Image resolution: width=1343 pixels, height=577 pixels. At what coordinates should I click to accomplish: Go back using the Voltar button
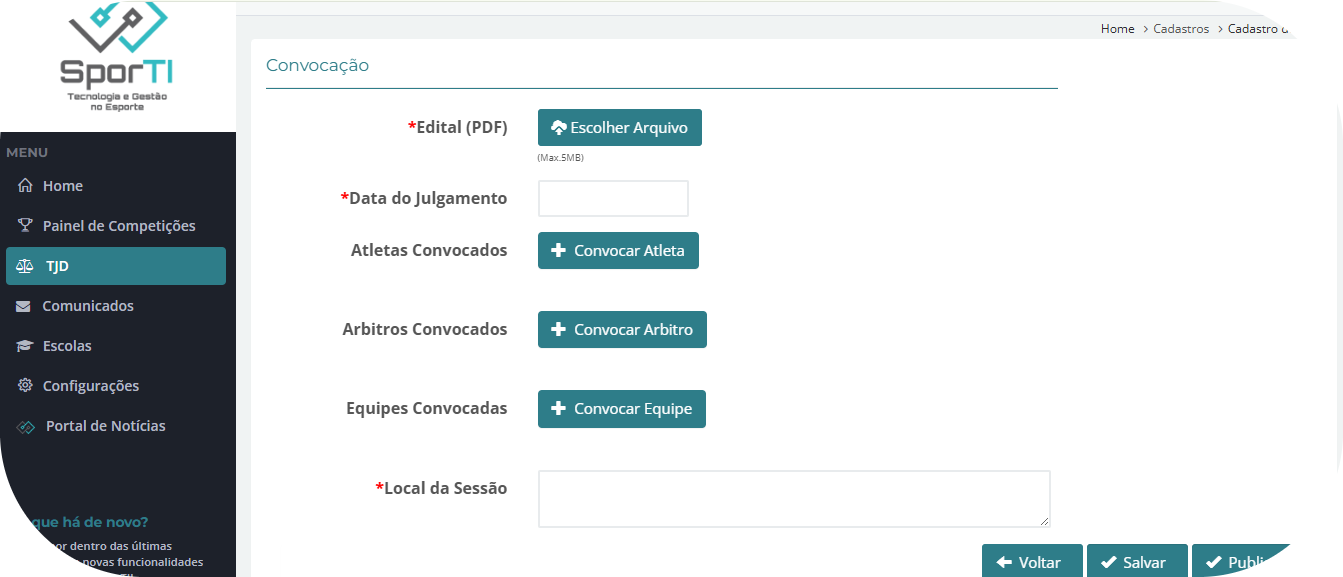click(1031, 562)
